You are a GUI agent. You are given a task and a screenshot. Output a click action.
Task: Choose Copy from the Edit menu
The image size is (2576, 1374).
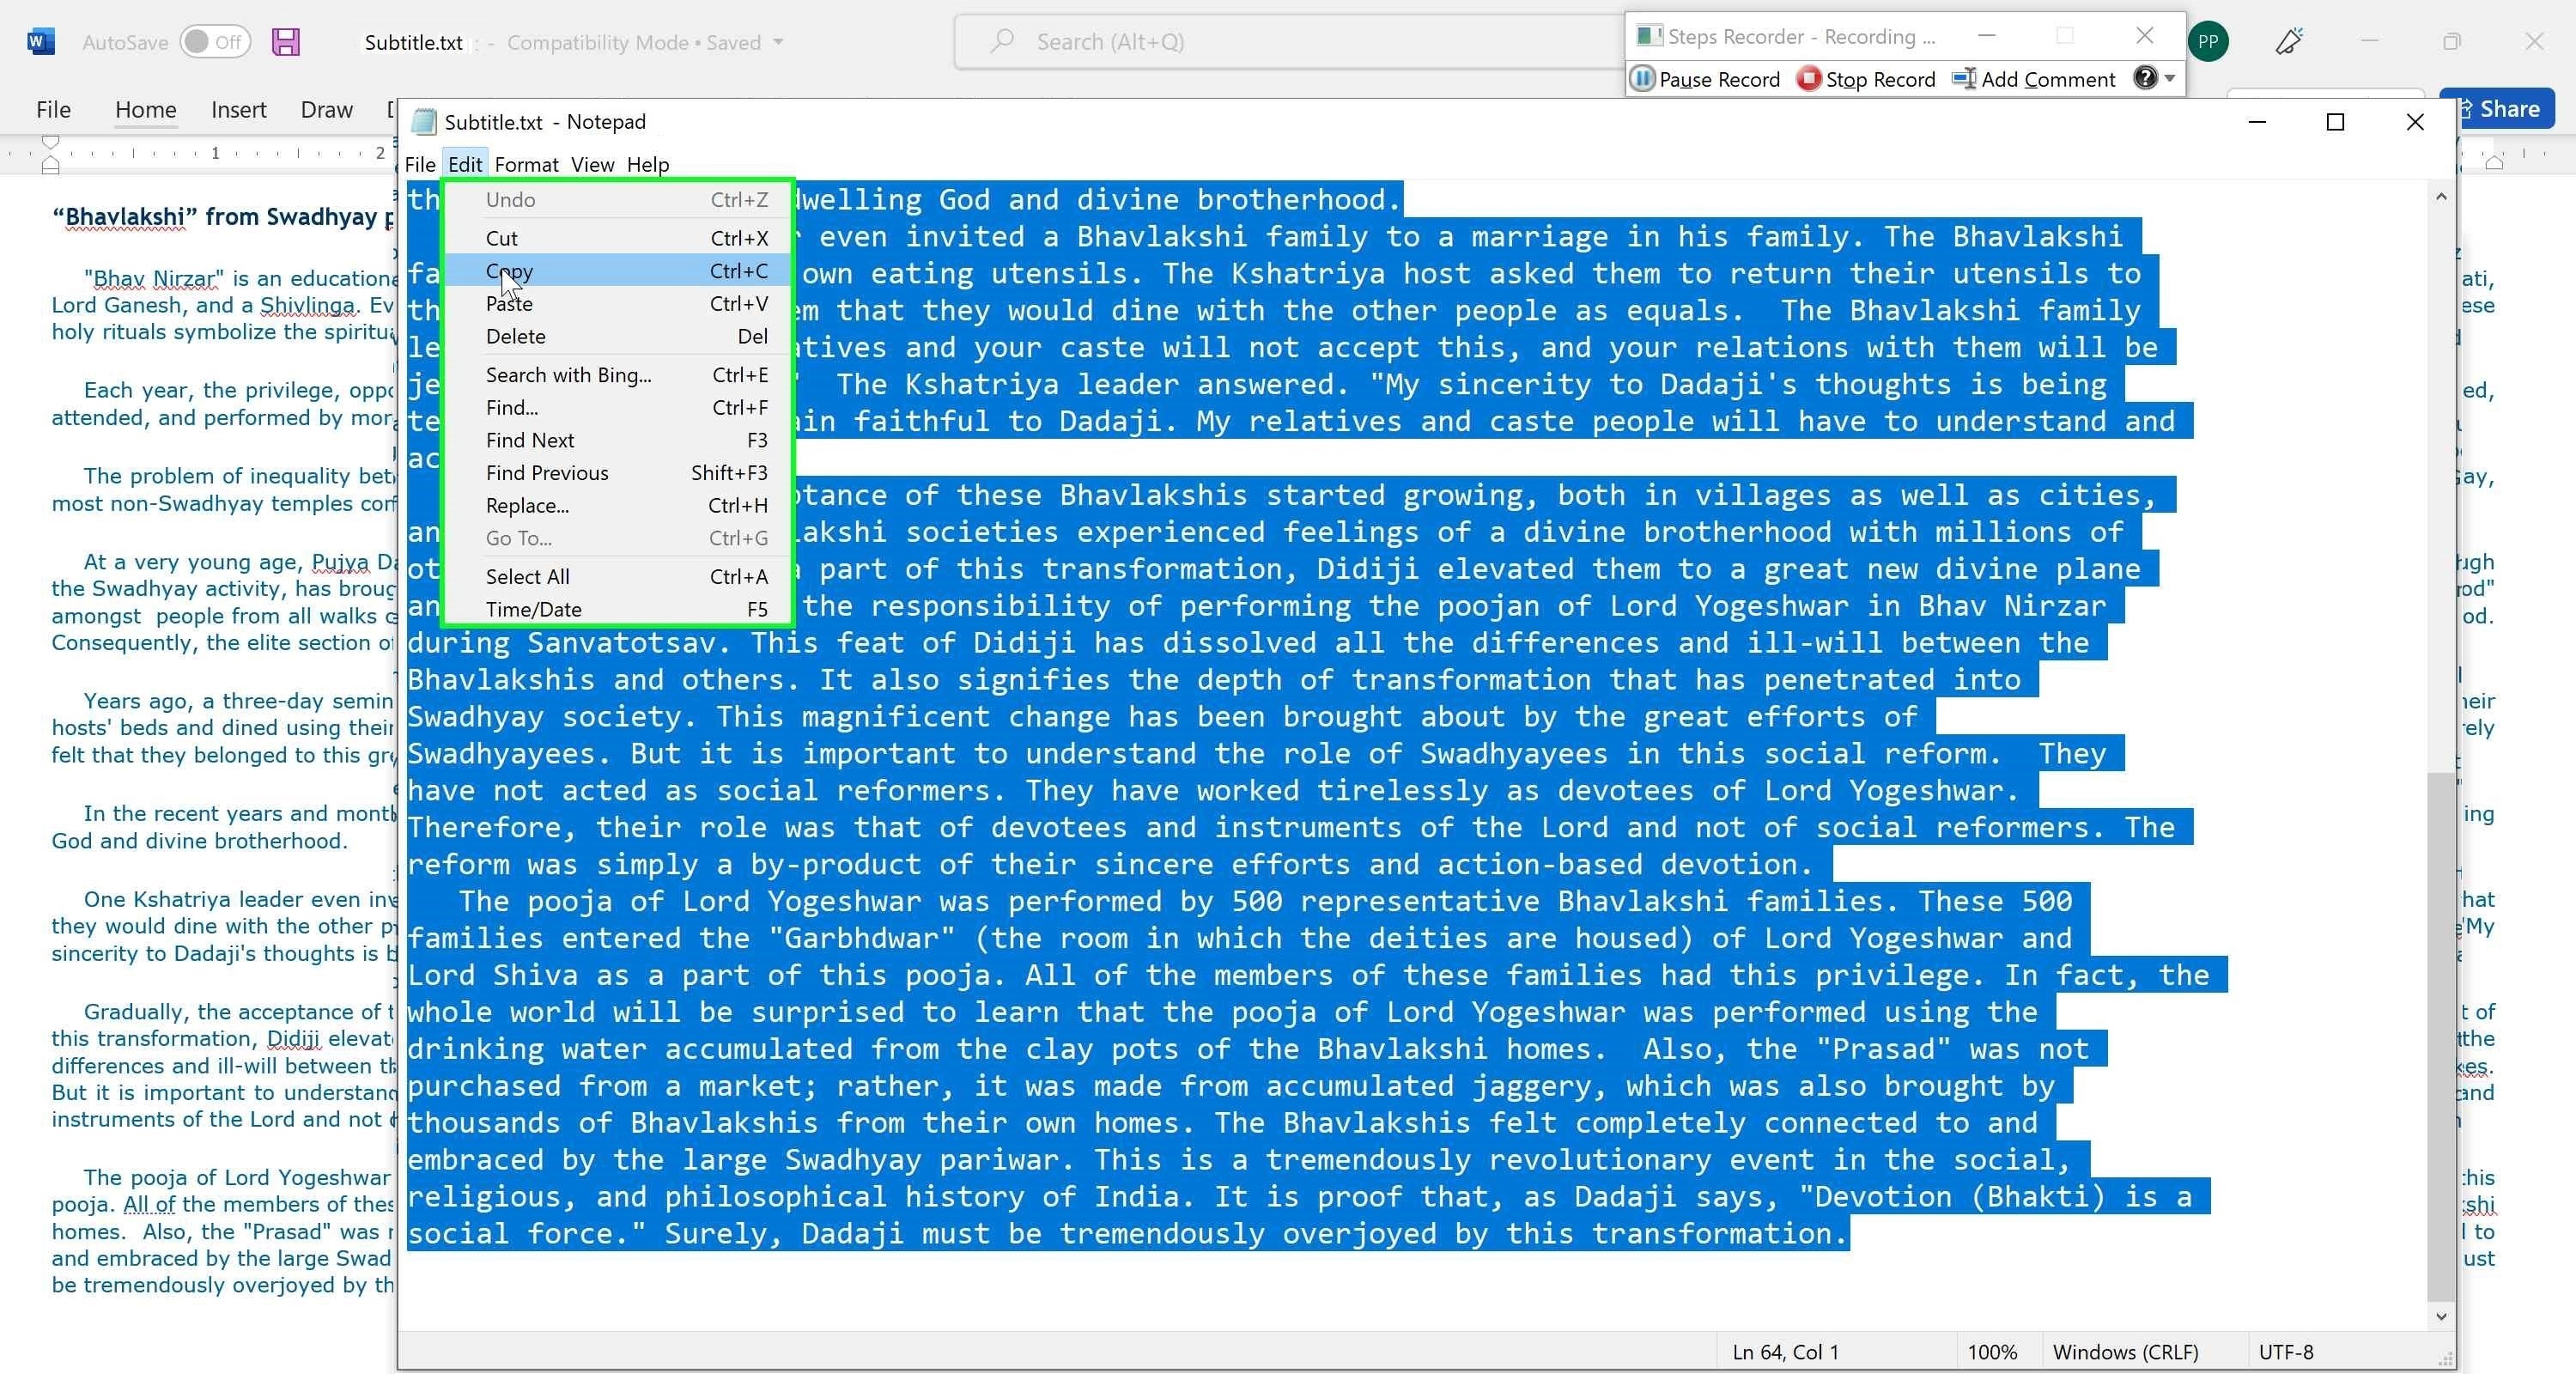619,271
